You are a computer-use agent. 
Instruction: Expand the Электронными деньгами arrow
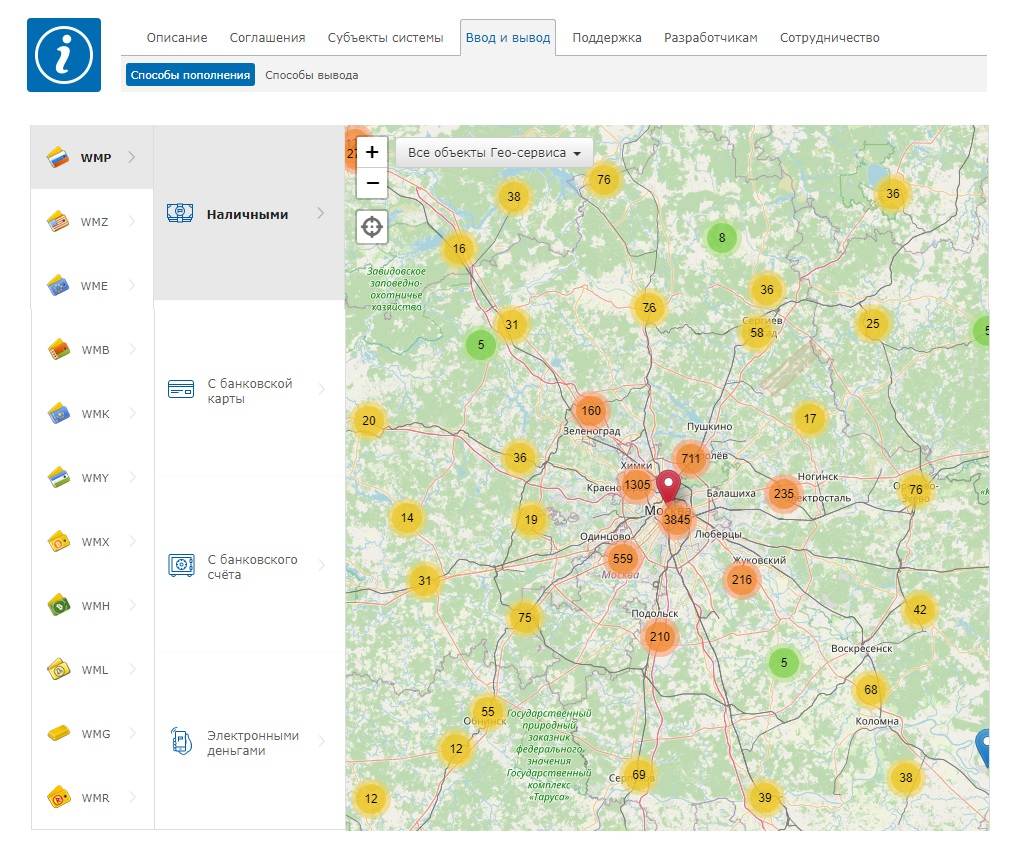[321, 742]
